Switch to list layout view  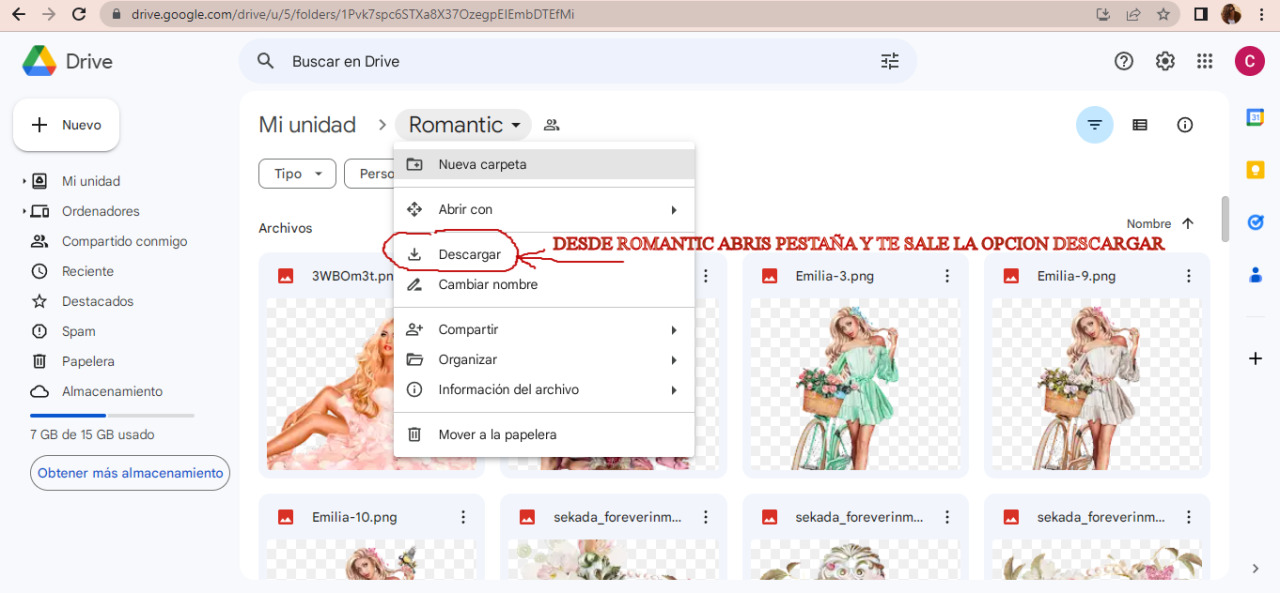point(1140,125)
